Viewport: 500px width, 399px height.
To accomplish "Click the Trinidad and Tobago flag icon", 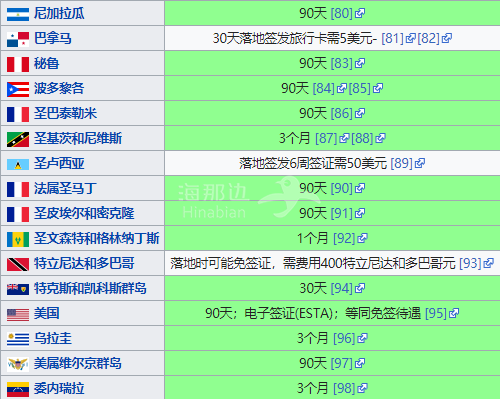I will tap(18, 264).
